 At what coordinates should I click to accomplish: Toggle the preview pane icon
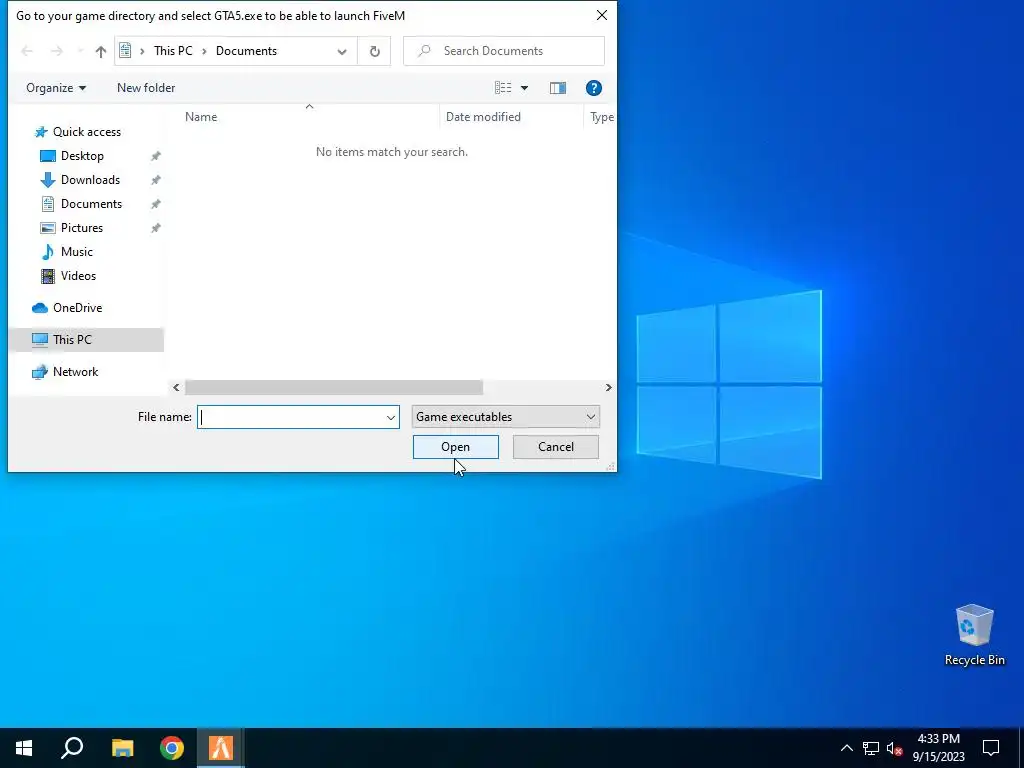(x=558, y=88)
